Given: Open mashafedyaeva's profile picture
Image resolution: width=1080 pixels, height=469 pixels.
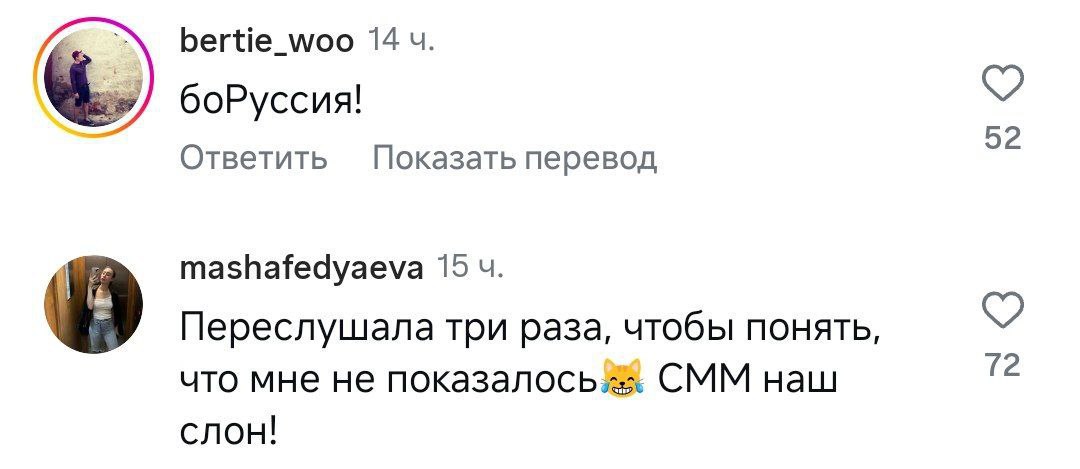Looking at the screenshot, I should (93, 303).
